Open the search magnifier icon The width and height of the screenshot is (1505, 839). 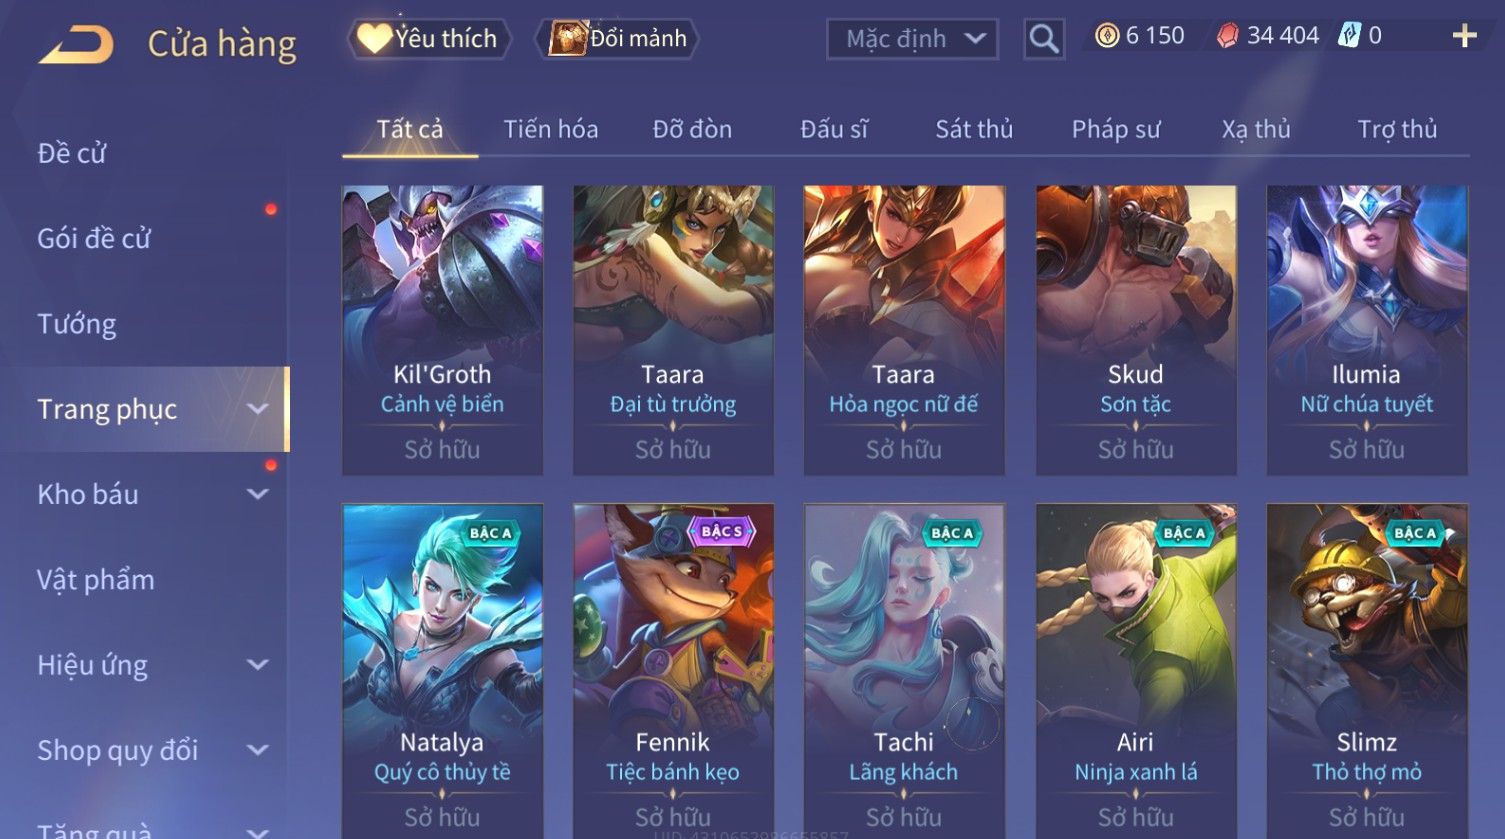(1043, 39)
